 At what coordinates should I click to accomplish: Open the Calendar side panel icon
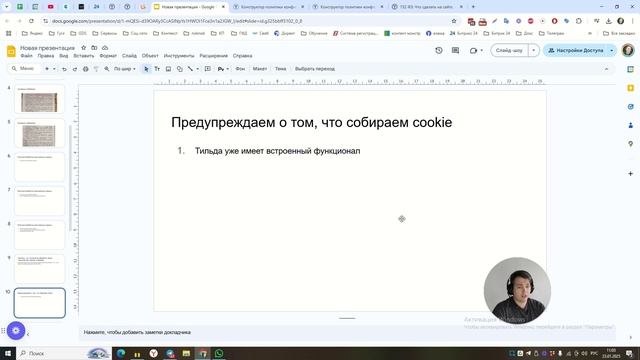(631, 69)
